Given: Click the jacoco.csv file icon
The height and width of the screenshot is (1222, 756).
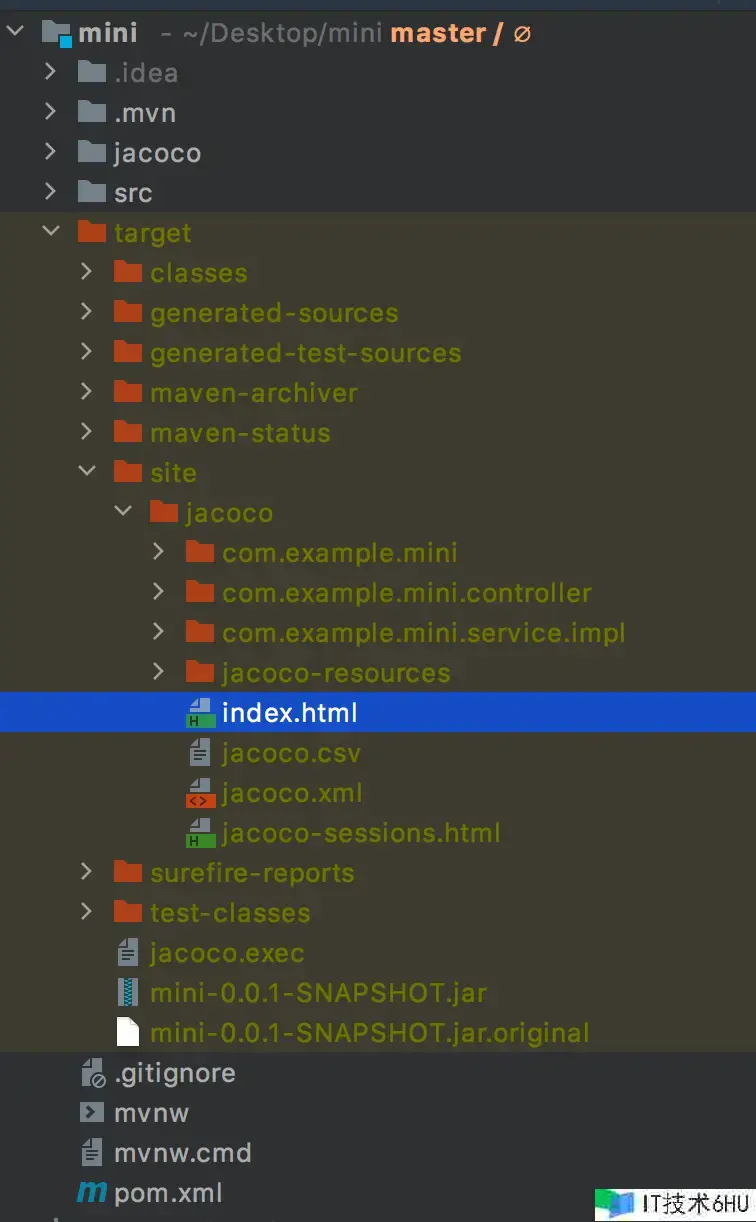Looking at the screenshot, I should [201, 753].
